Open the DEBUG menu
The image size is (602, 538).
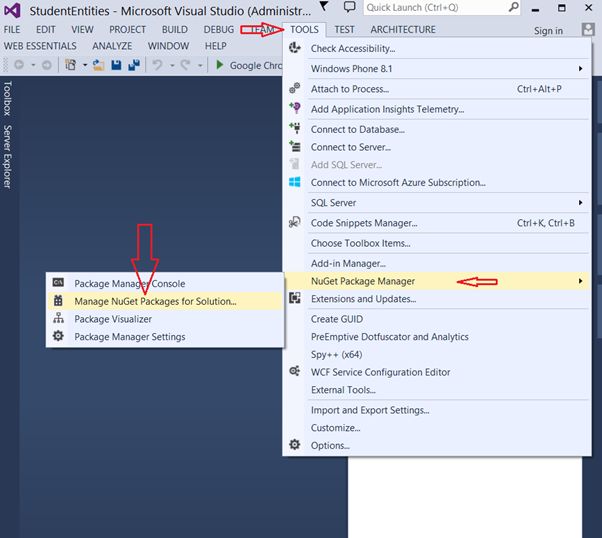pos(219,30)
